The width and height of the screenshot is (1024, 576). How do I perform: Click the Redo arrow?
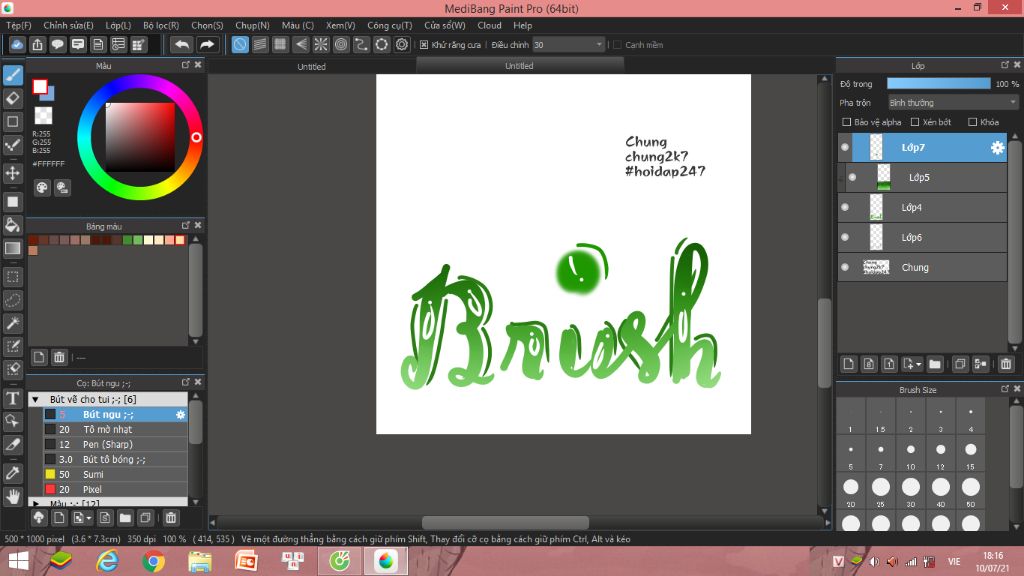pos(206,44)
